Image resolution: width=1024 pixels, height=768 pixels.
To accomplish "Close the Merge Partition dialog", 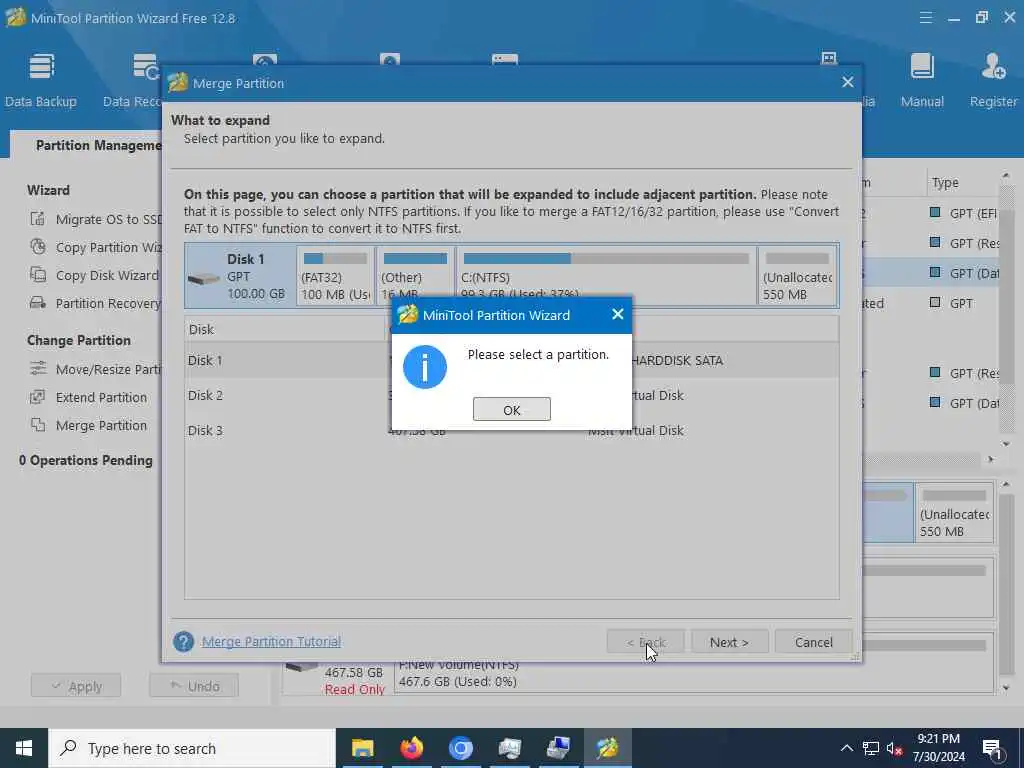I will click(848, 82).
